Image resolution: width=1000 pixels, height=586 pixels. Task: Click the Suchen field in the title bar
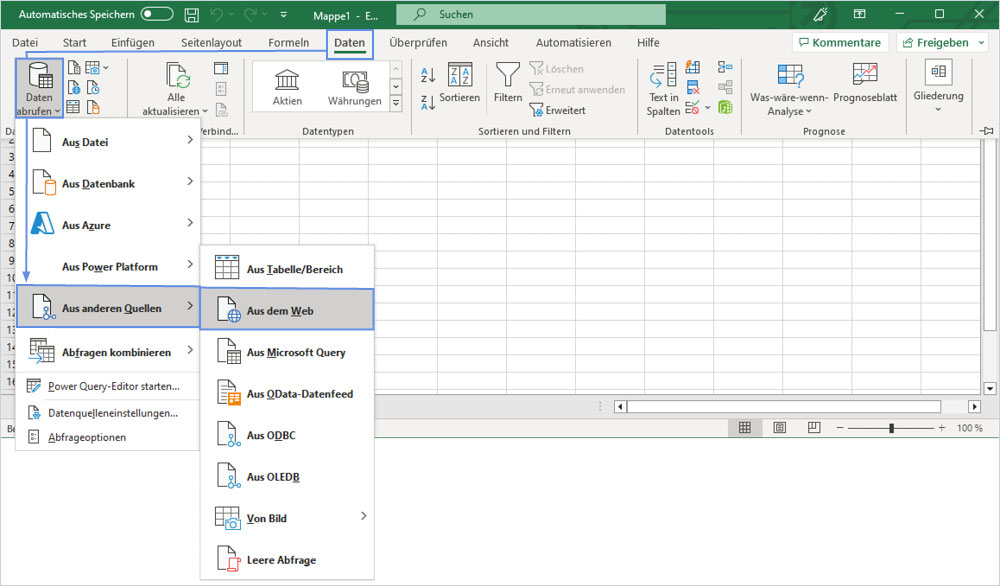(x=530, y=15)
